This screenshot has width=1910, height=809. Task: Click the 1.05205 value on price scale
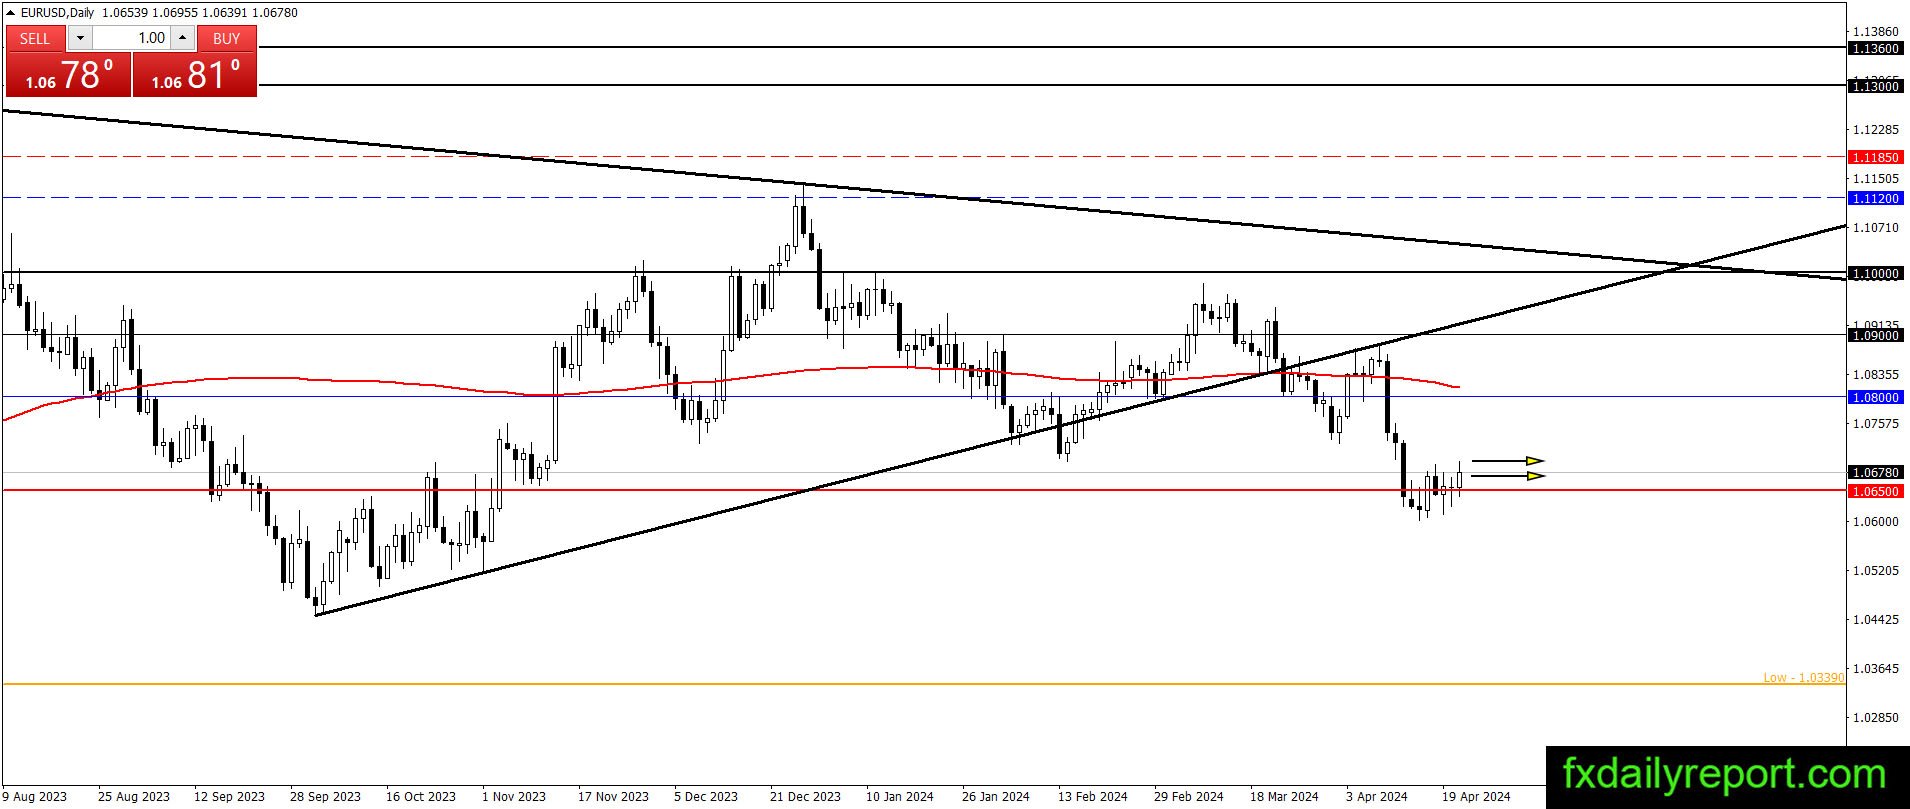click(x=1875, y=571)
